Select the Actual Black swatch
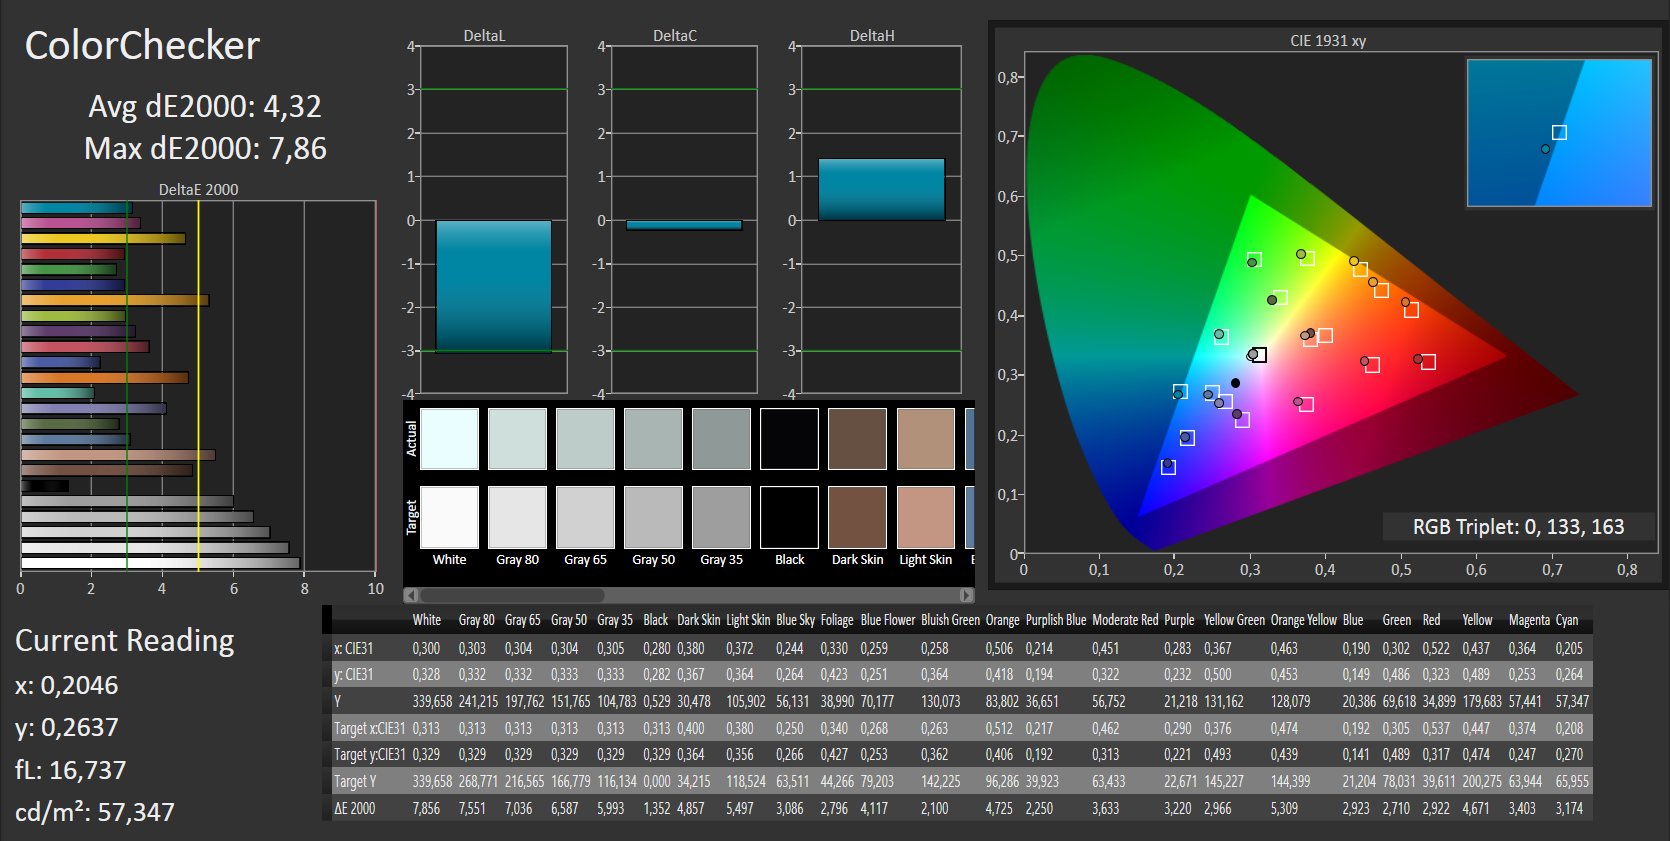This screenshot has height=841, width=1670. click(789, 439)
